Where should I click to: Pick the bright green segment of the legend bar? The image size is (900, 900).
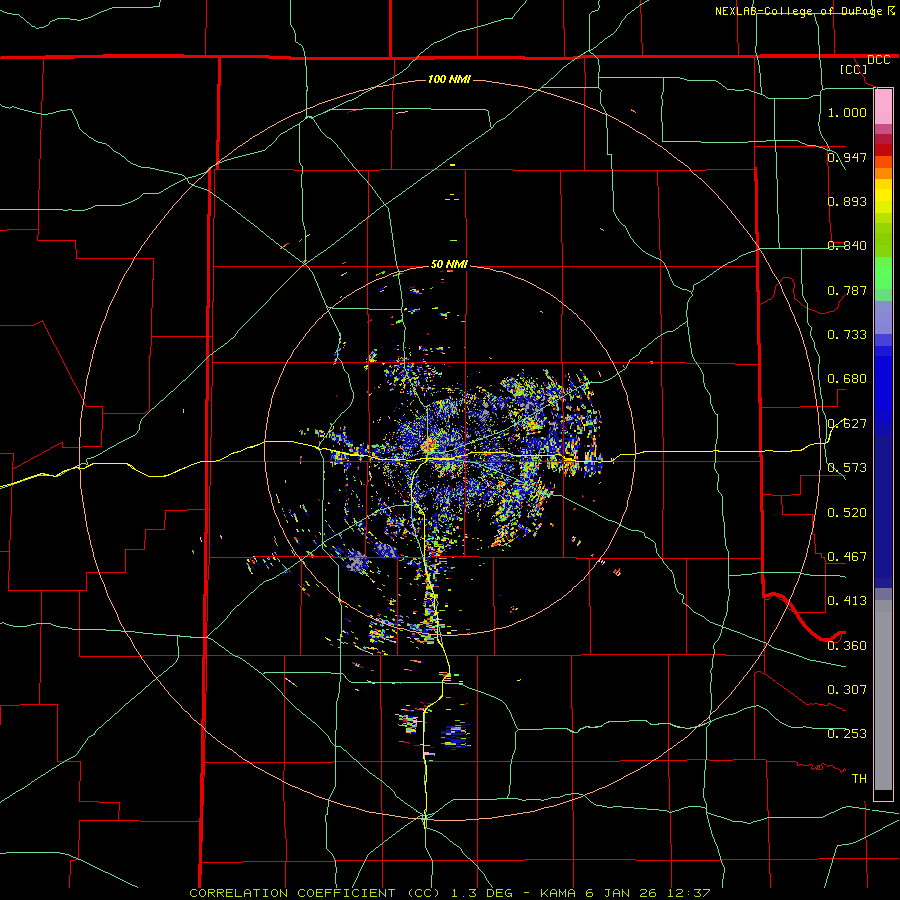pos(883,273)
